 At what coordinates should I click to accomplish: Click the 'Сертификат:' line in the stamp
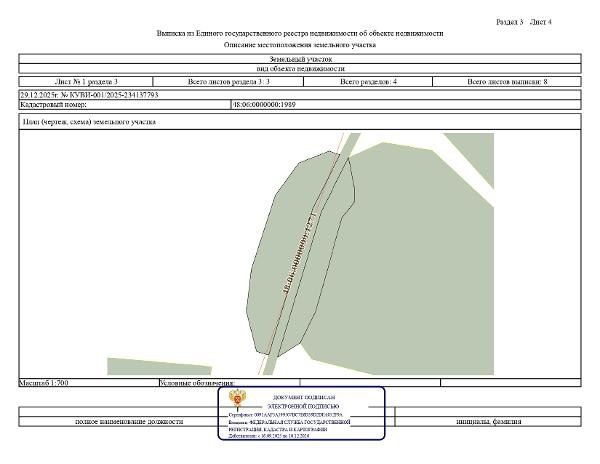point(285,415)
